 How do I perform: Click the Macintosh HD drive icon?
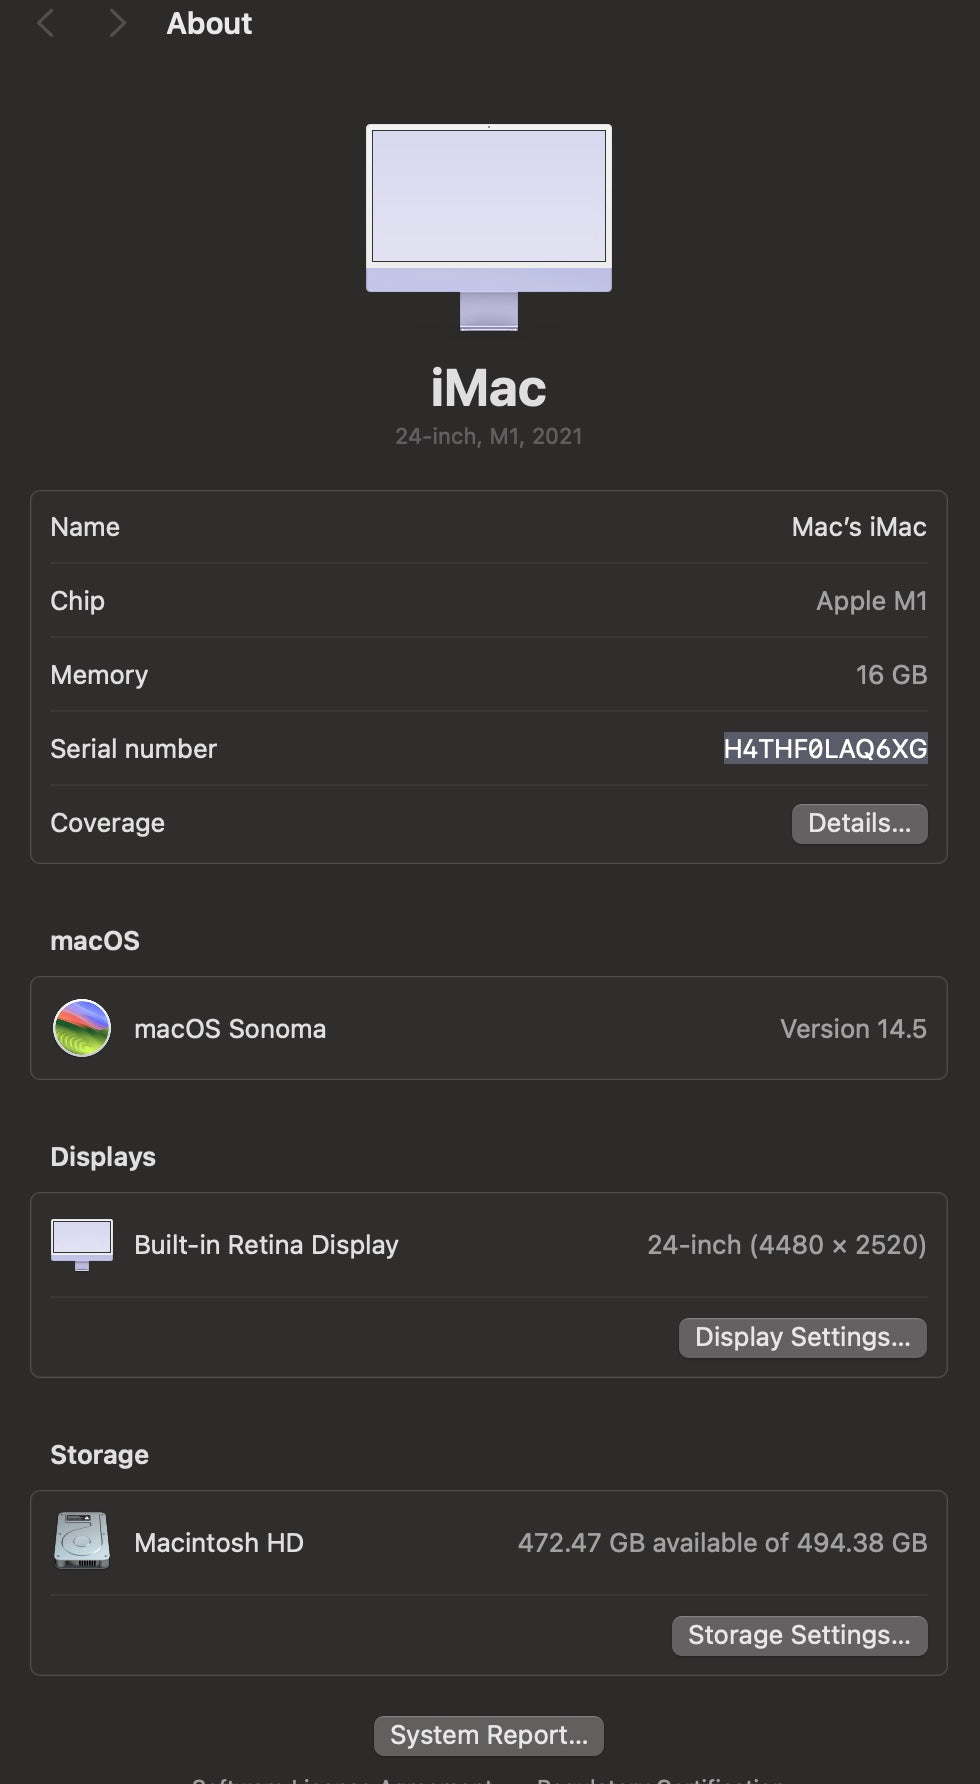click(82, 1541)
